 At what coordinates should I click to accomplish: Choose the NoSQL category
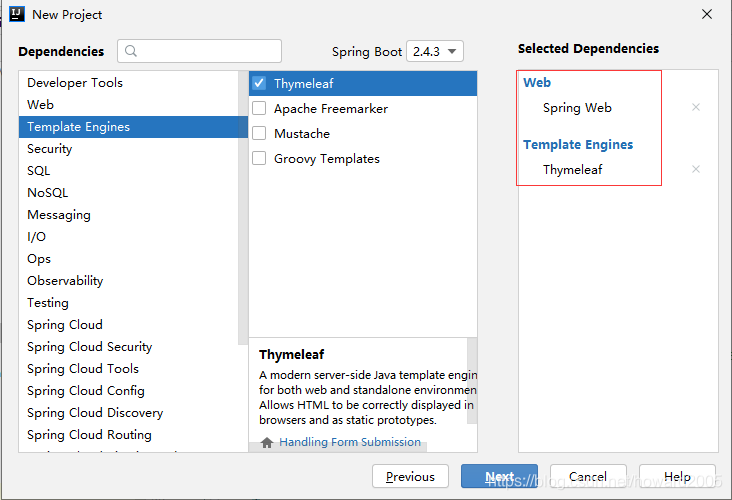point(128,192)
